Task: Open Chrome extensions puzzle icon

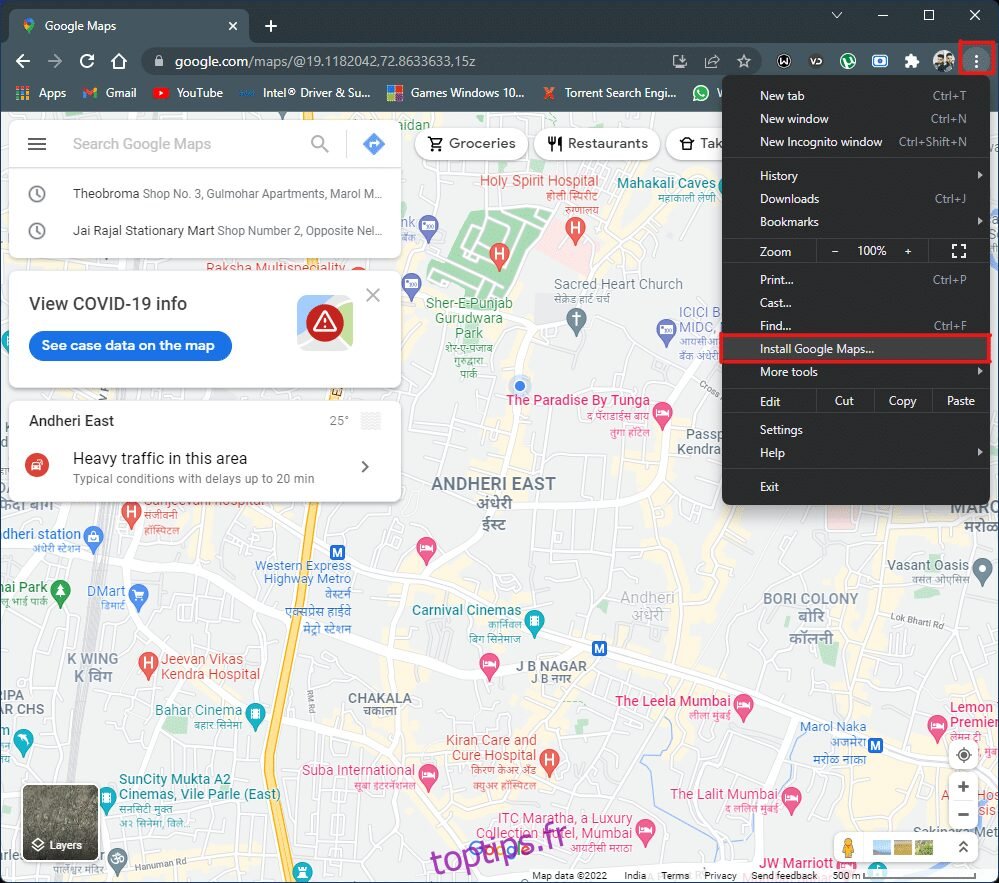Action: pyautogui.click(x=911, y=61)
